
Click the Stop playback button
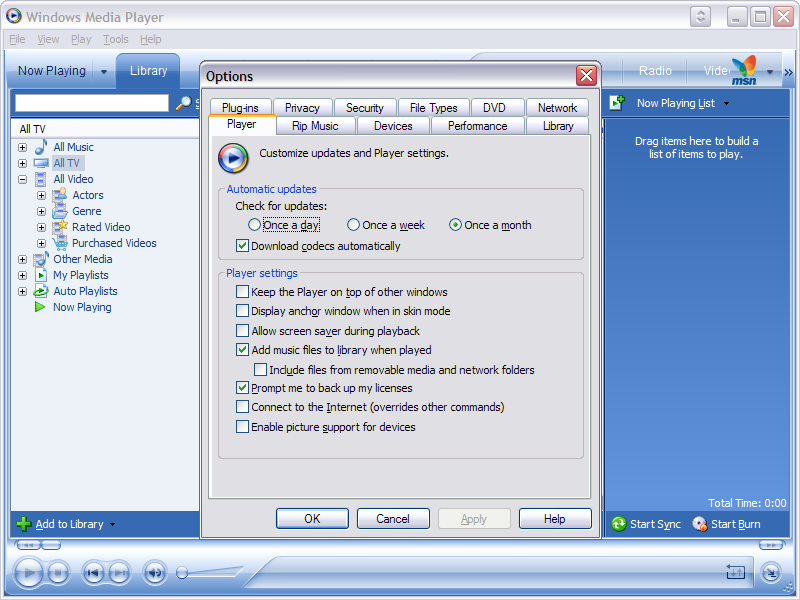[58, 573]
